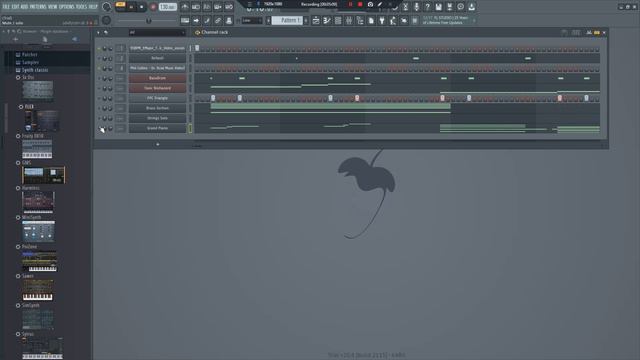Select the Brass Section channel button
Screen dimensions: 640x360
coord(157,108)
